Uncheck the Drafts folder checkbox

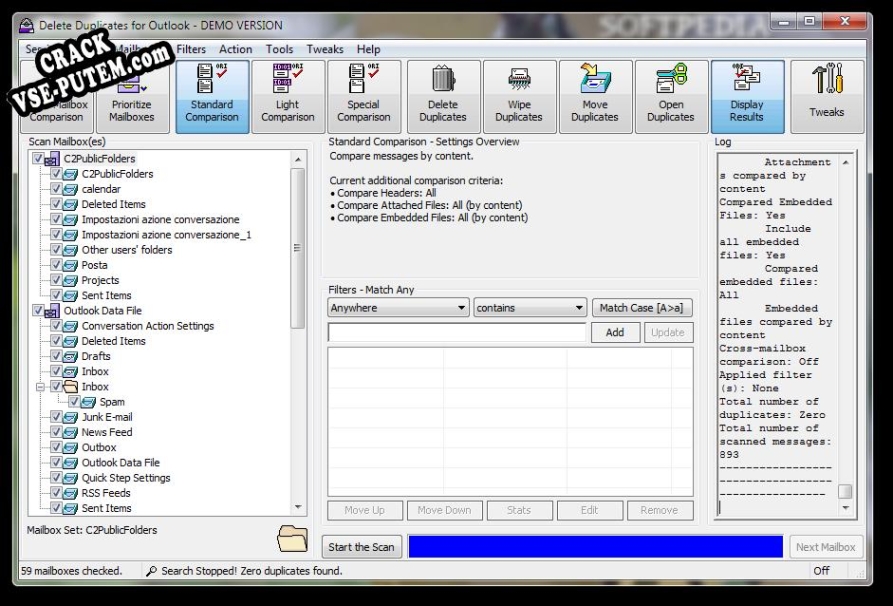pos(56,356)
